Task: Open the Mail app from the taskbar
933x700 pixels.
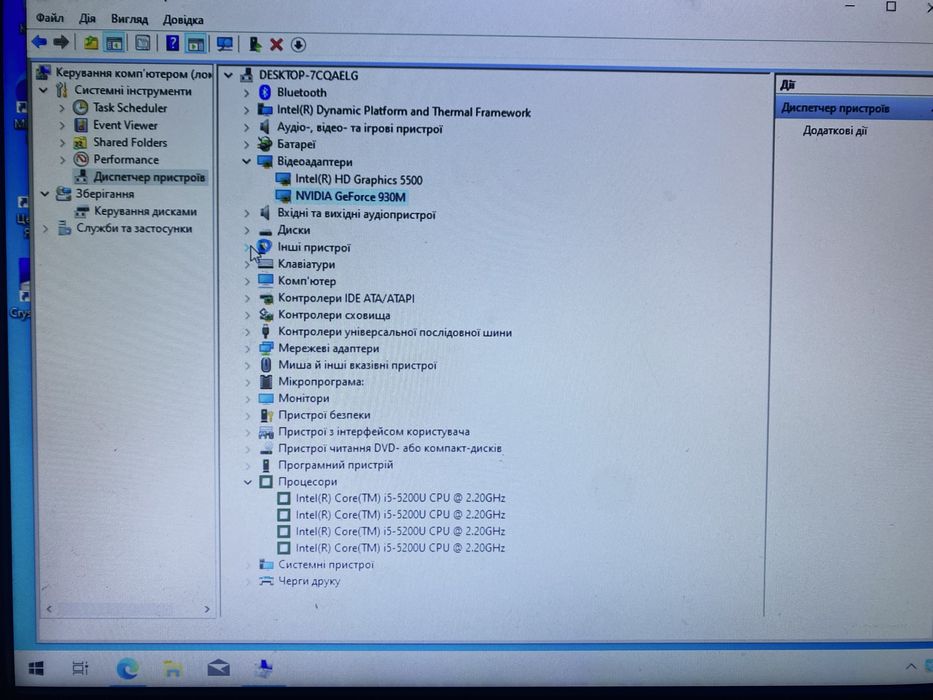Action: click(218, 668)
